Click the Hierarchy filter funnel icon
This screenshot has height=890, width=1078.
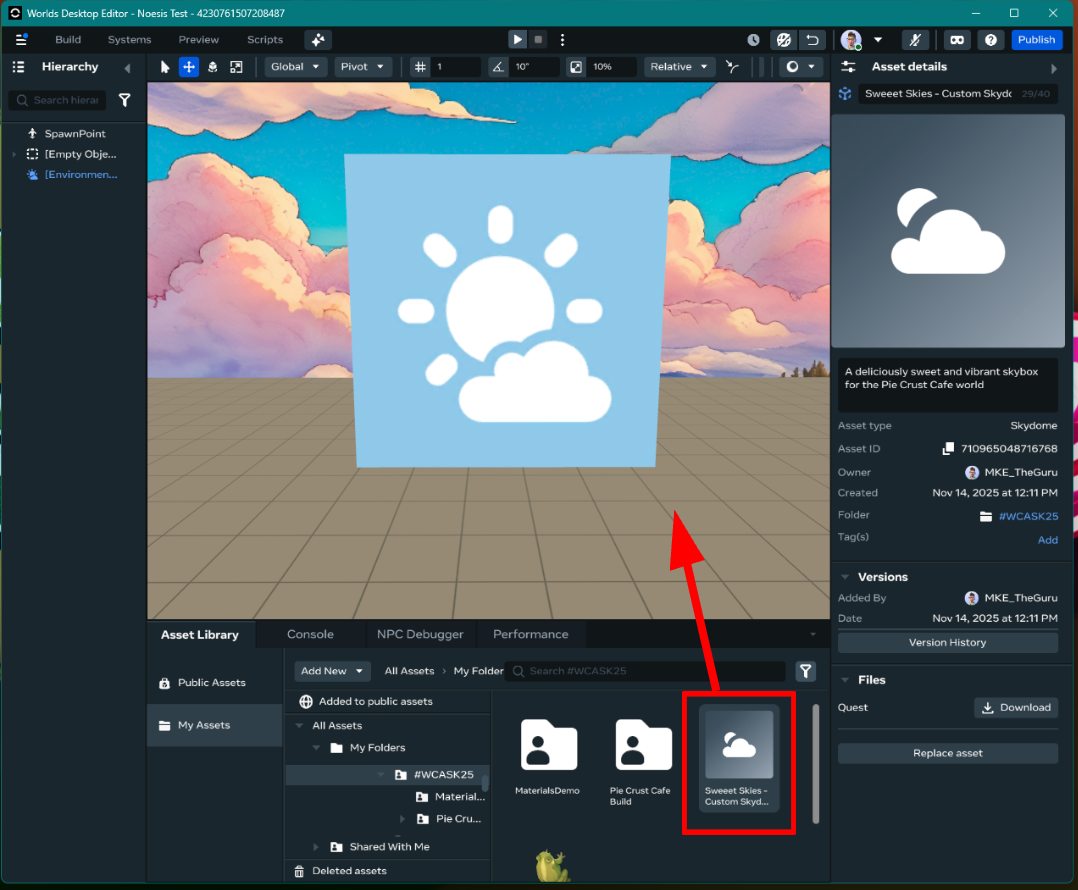[125, 100]
